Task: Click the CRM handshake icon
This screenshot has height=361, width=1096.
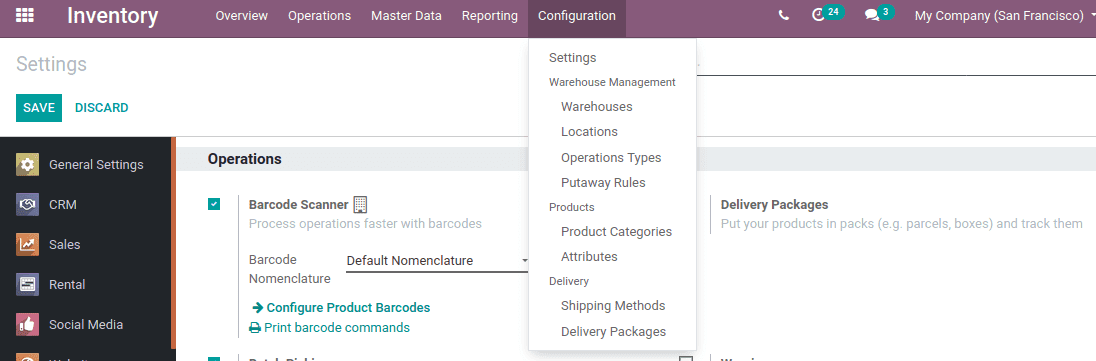Action: pos(27,205)
